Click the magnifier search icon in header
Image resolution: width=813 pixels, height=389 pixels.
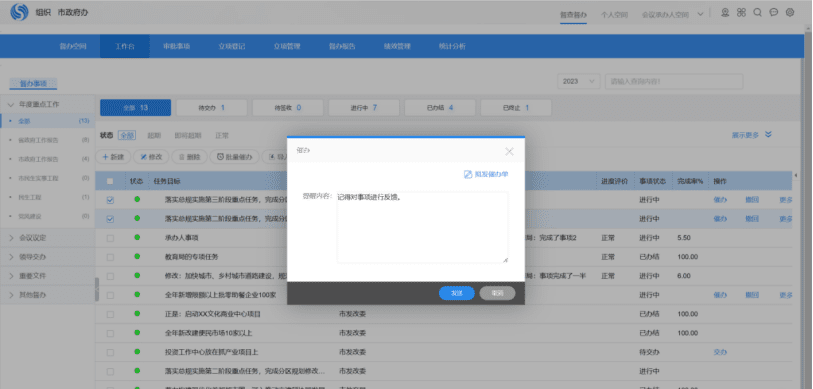pyautogui.click(x=758, y=12)
